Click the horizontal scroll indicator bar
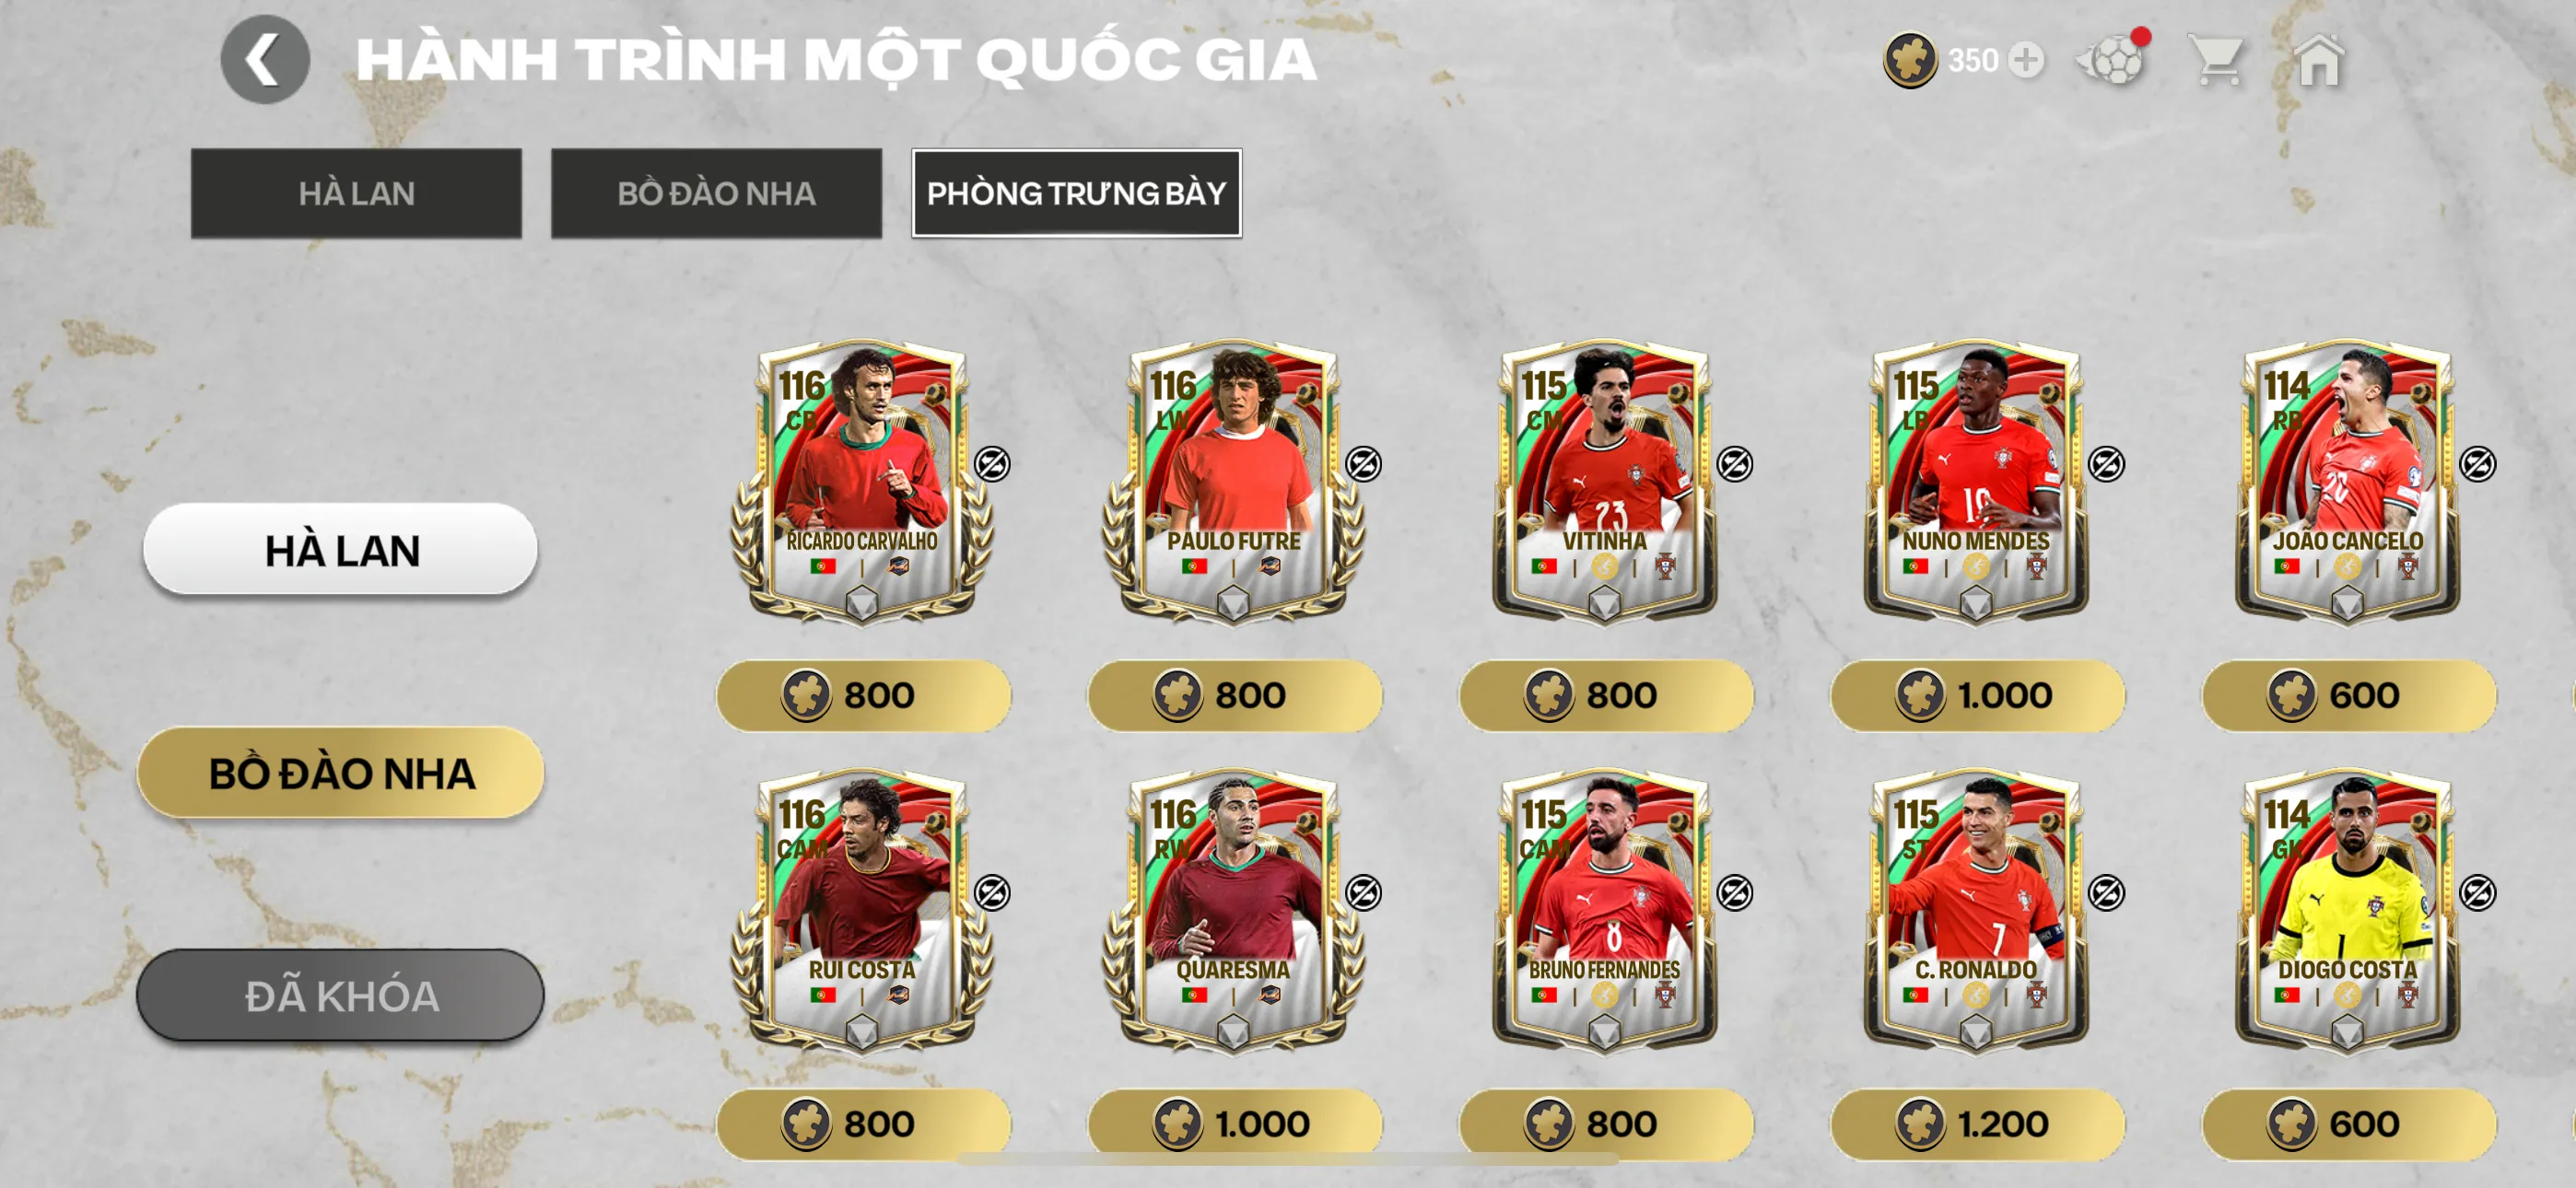Screen dimensions: 2576x1188 pos(1287,1159)
